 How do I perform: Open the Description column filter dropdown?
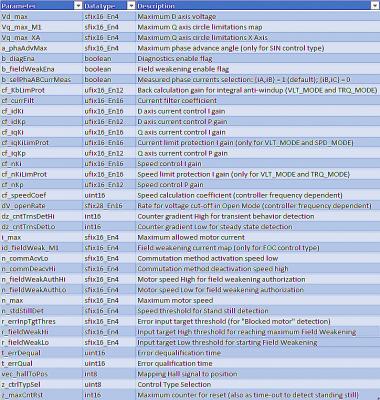(x=374, y=6)
